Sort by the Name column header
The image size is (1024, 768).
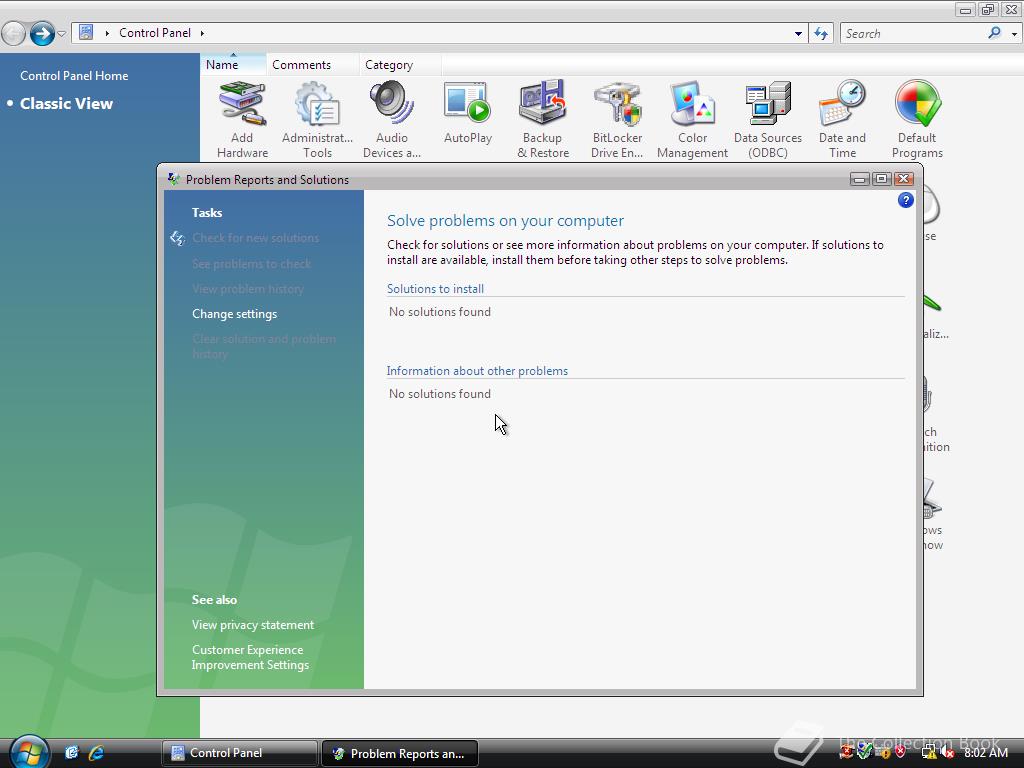pyautogui.click(x=233, y=65)
